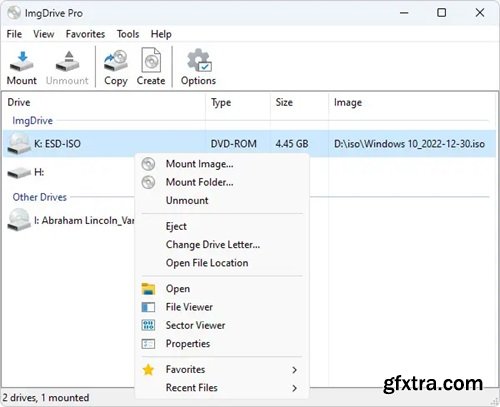Screen dimensions: 500x407
Task: Select the I: Abraham Lincoln drive row
Action: click(69, 220)
